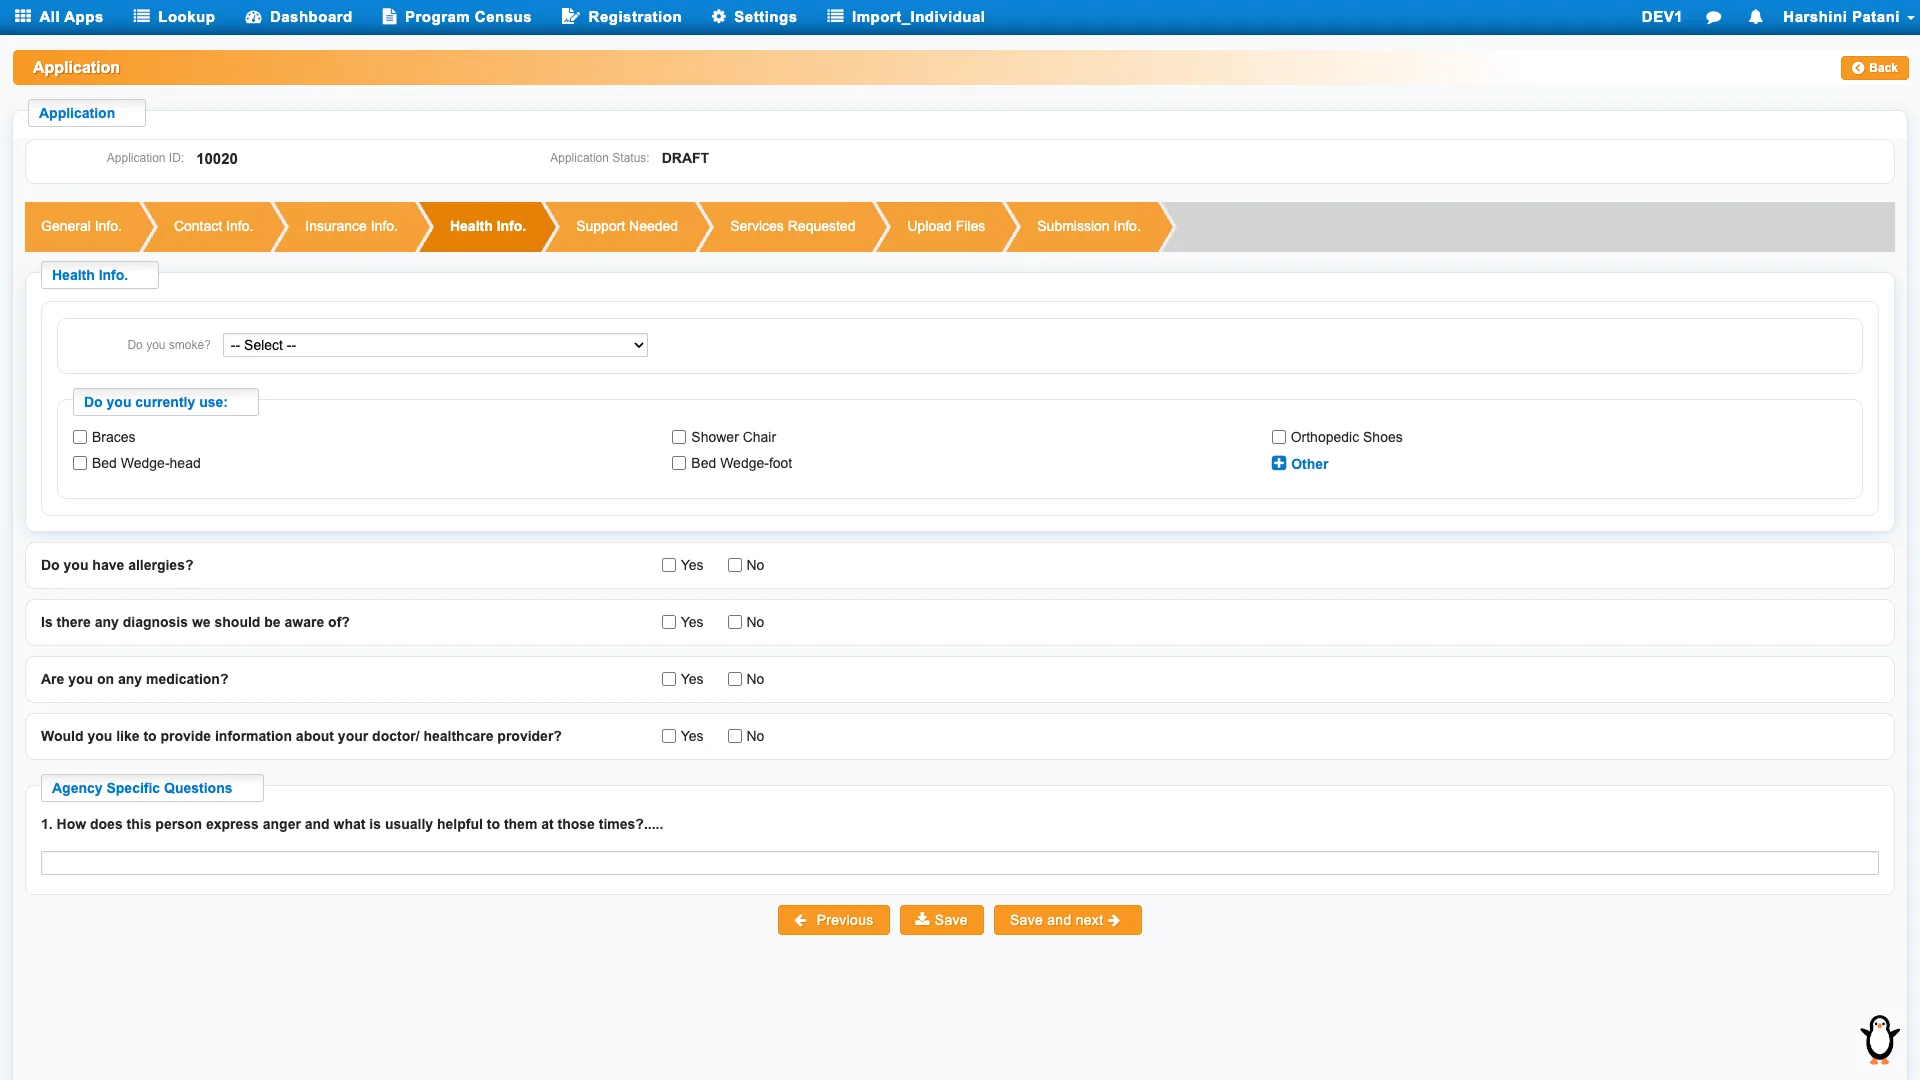
Task: Check the Bed Wedge-foot checkbox
Action: pyautogui.click(x=679, y=463)
